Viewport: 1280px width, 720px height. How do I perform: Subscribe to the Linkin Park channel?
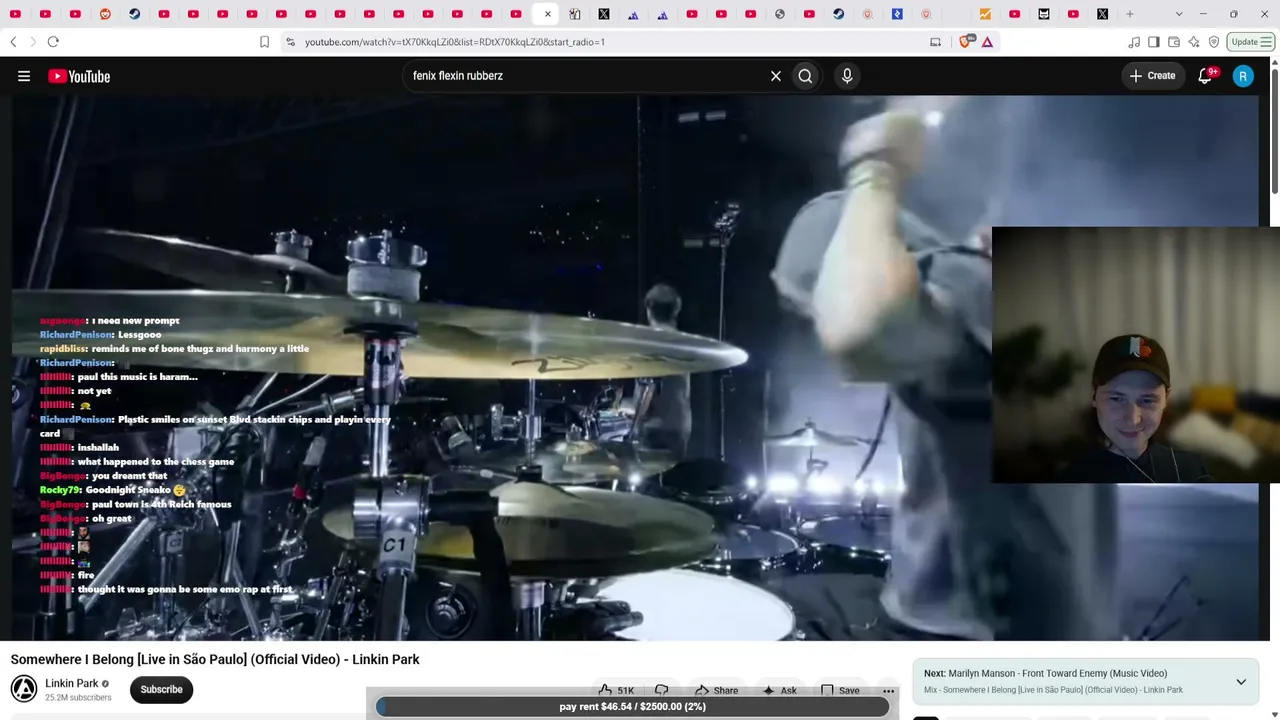[x=161, y=689]
